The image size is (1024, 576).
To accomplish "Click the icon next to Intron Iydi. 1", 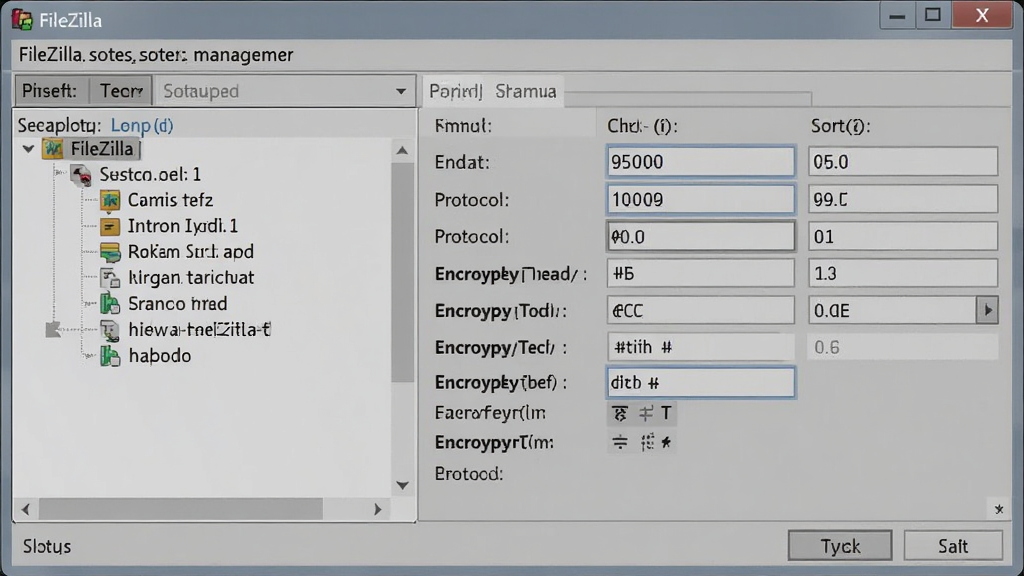I will [x=110, y=227].
